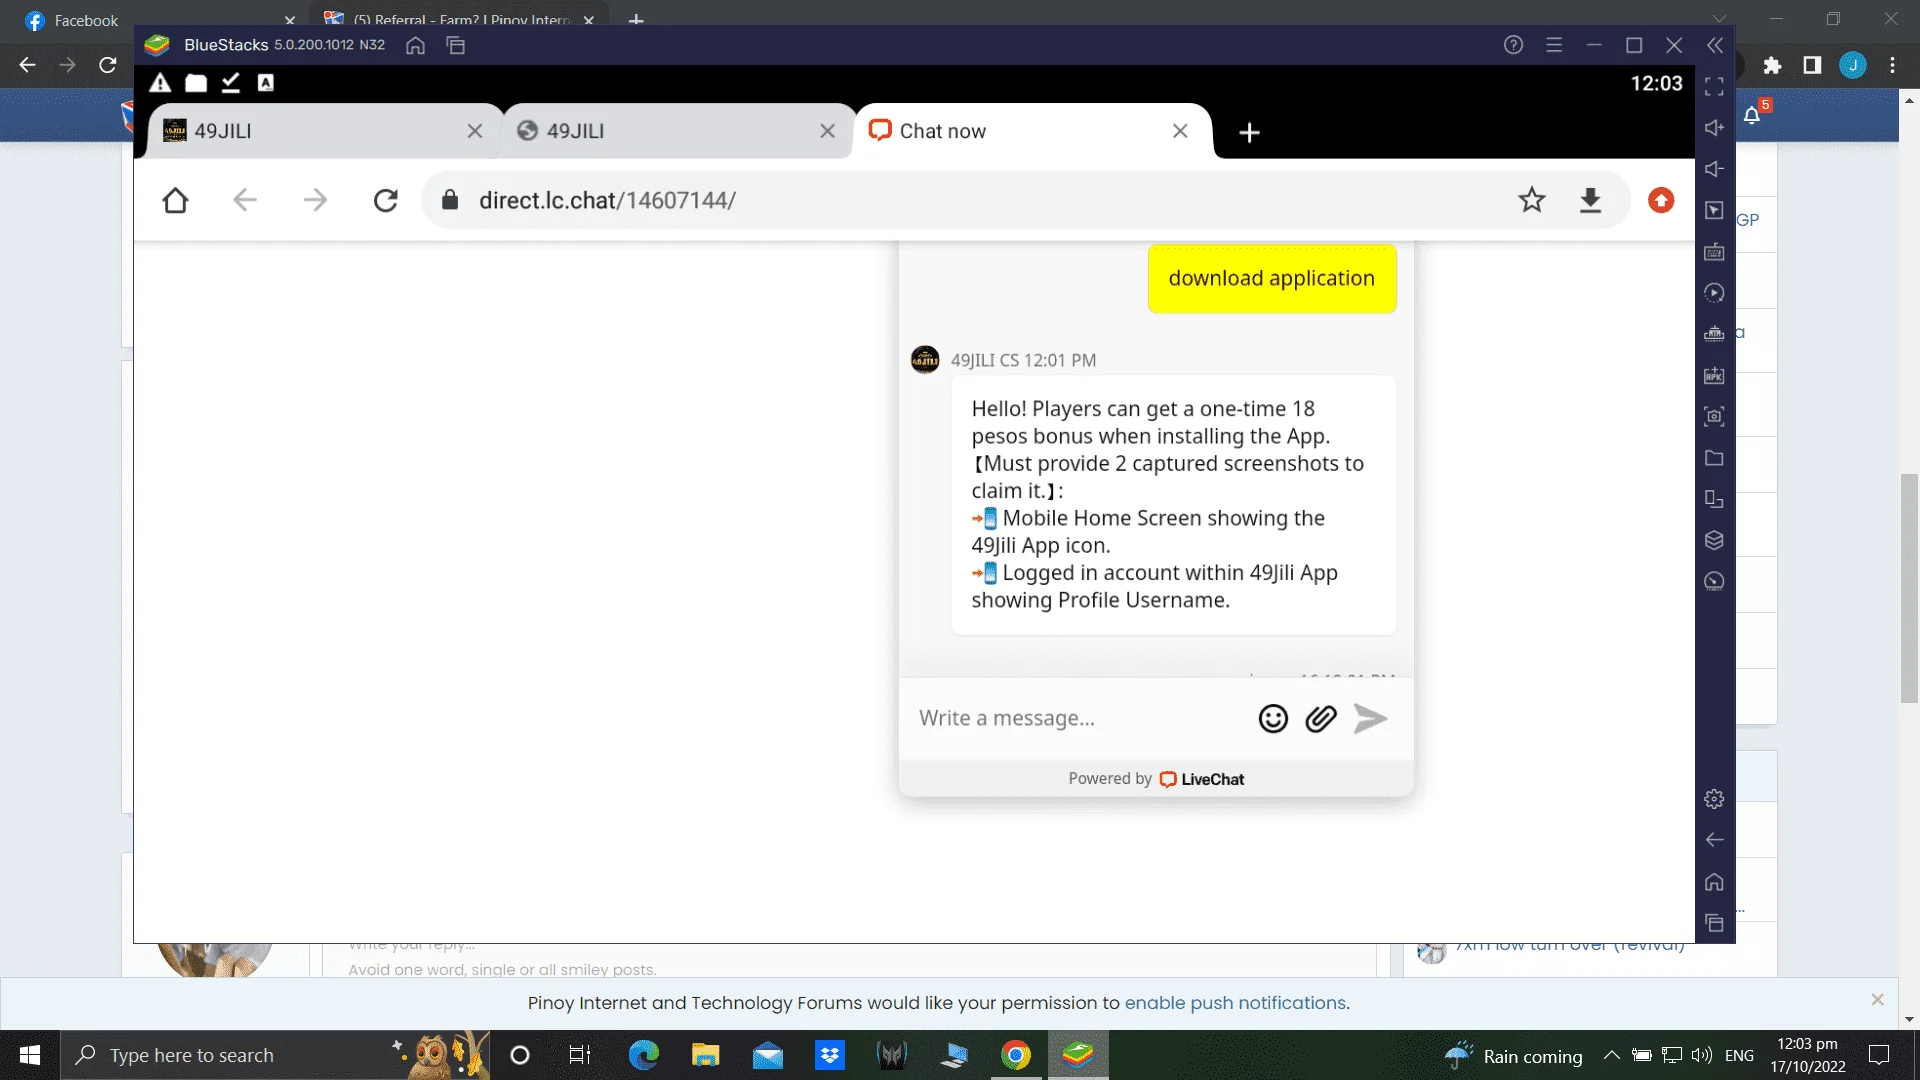This screenshot has height=1080, width=1920.
Task: Open the BlueStacks multi-instance windows icon
Action: tap(456, 45)
